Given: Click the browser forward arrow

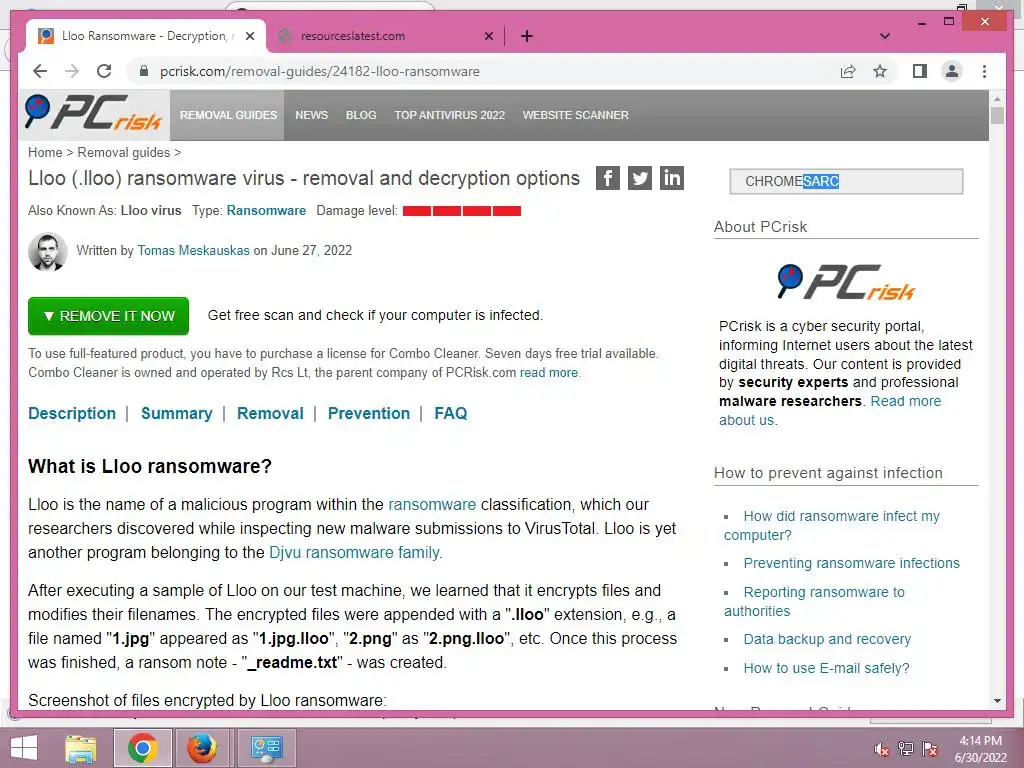Looking at the screenshot, I should 72,71.
